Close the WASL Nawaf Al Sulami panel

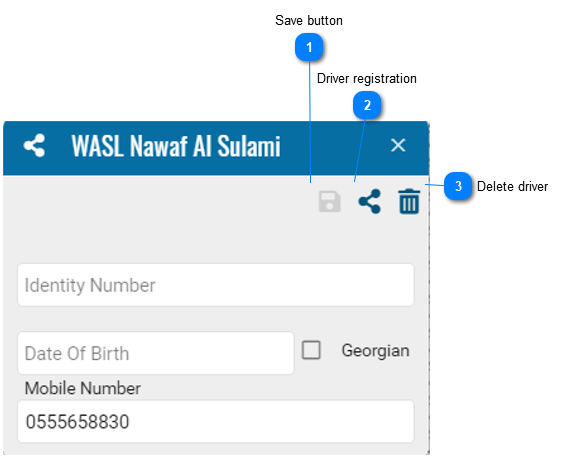pos(398,145)
